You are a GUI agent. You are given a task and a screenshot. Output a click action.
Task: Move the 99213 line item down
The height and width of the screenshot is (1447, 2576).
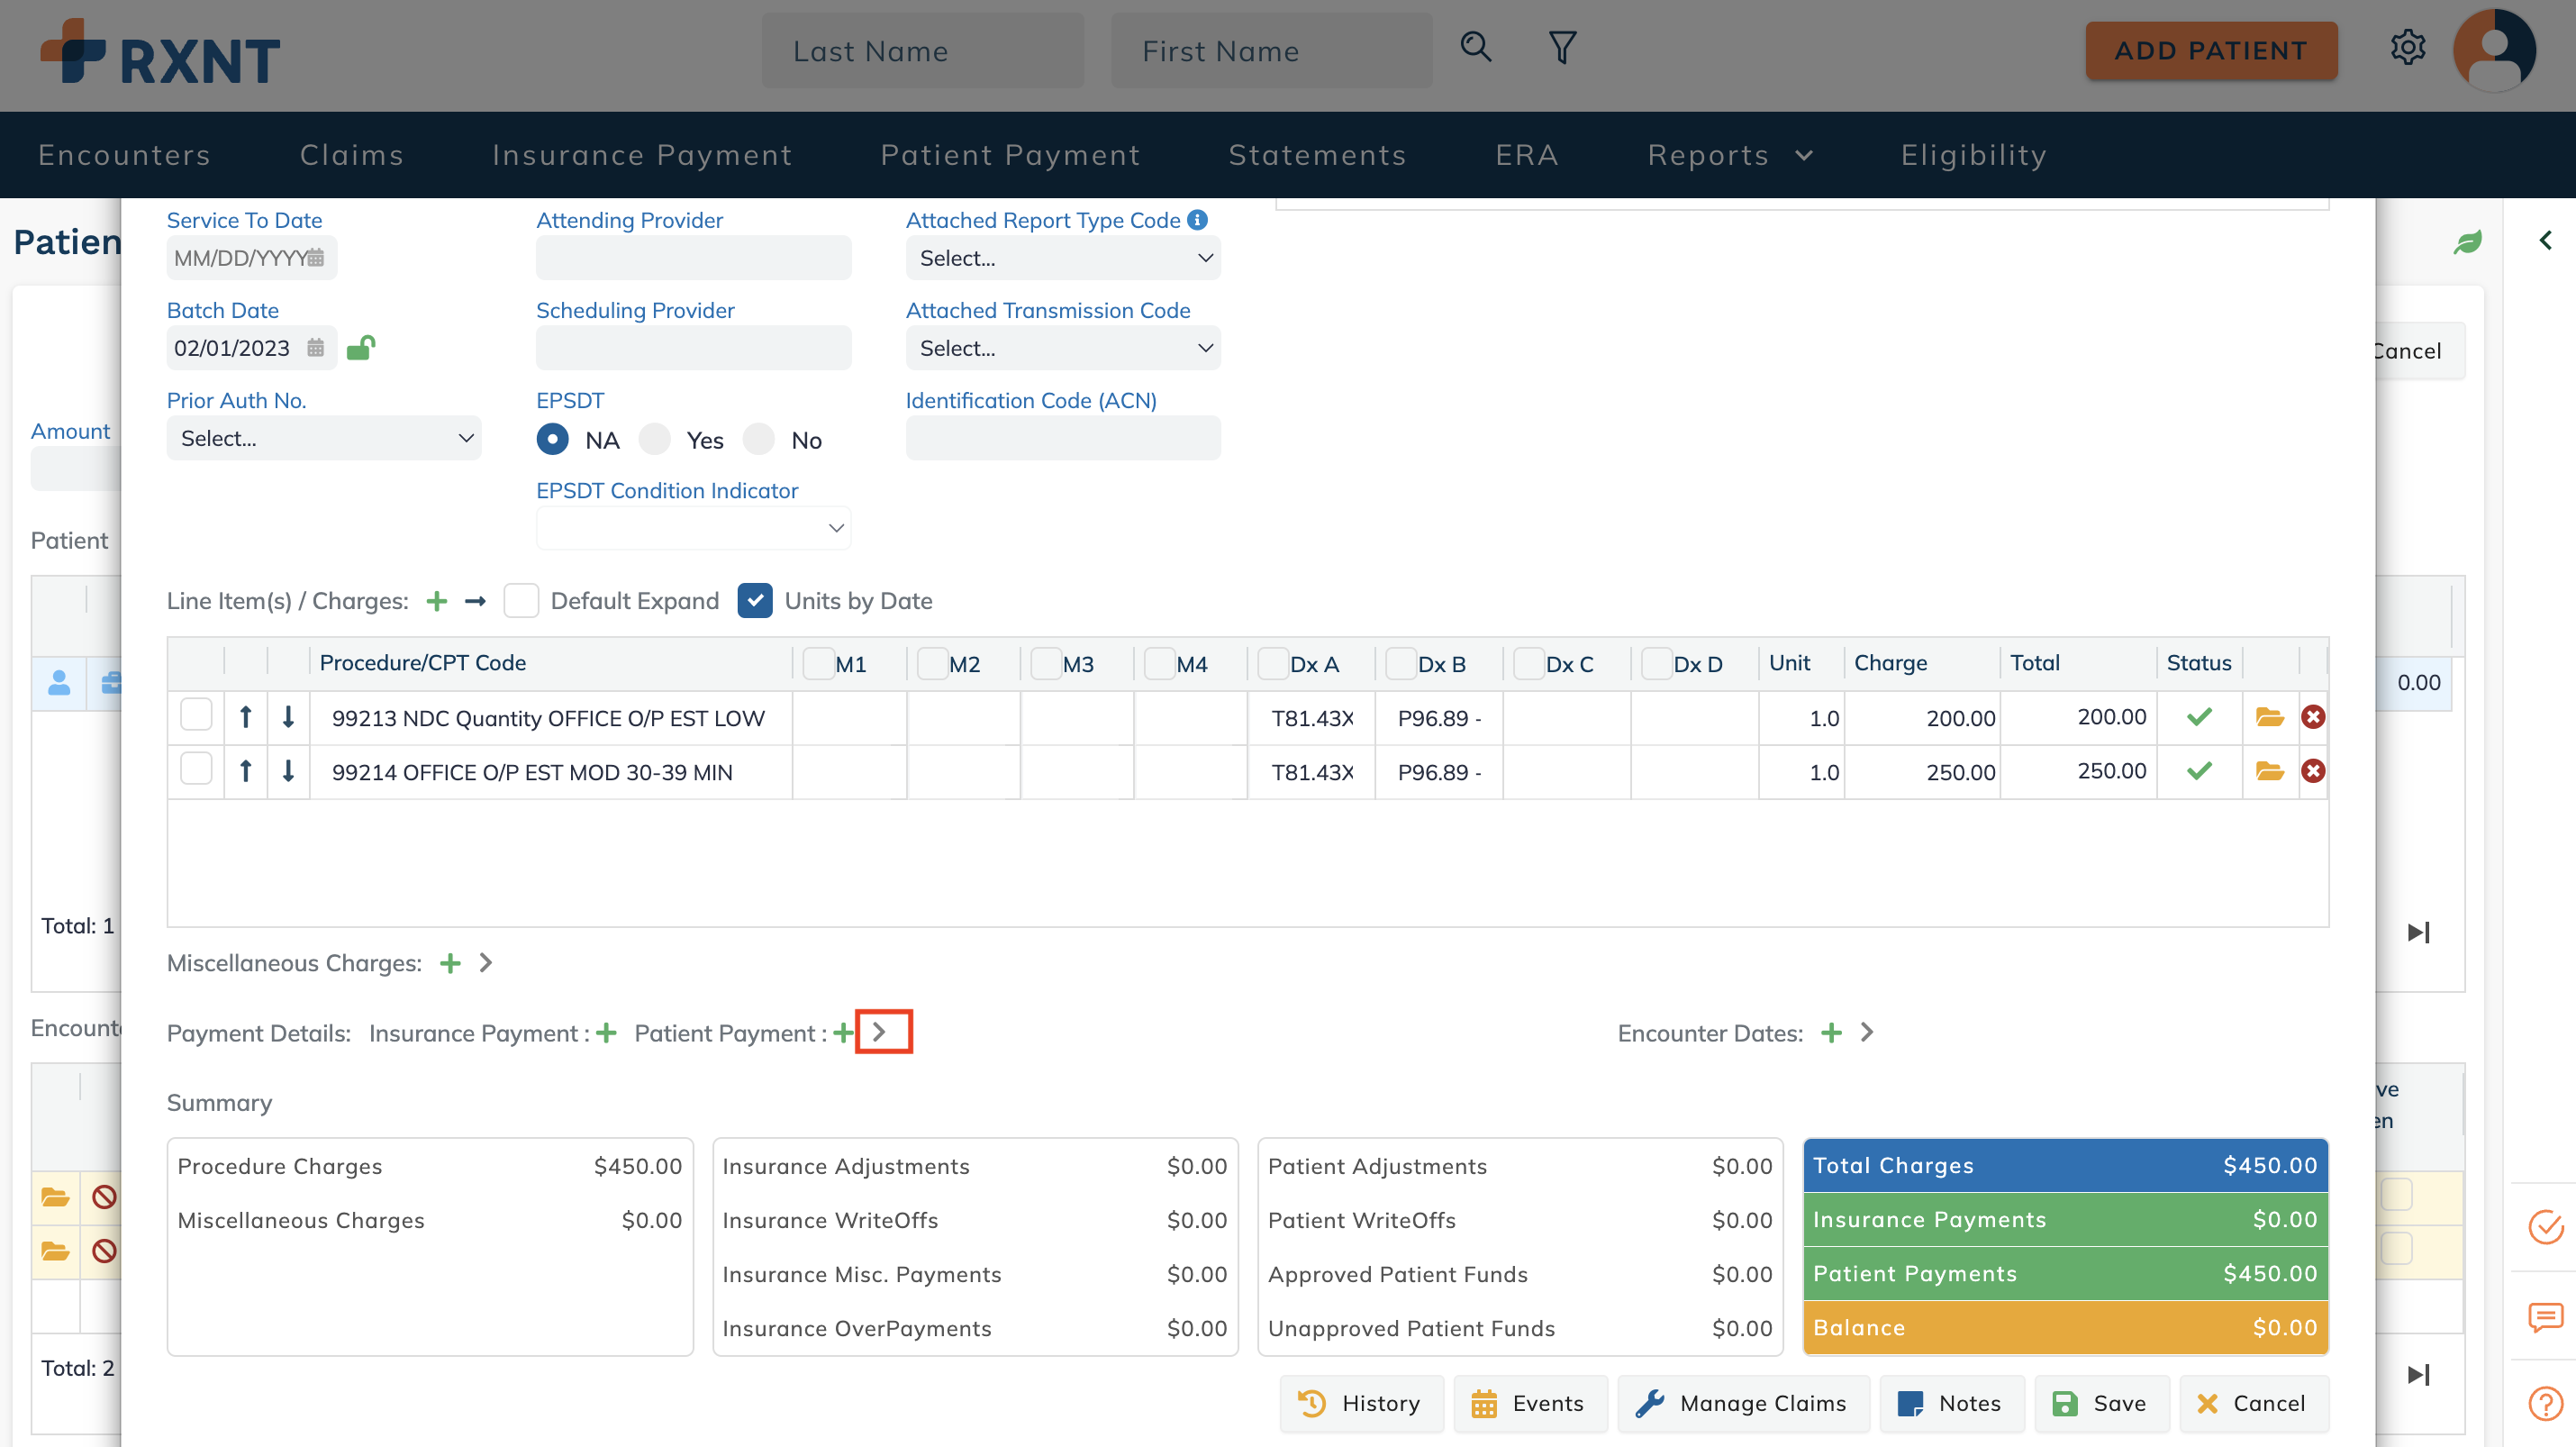(x=288, y=717)
